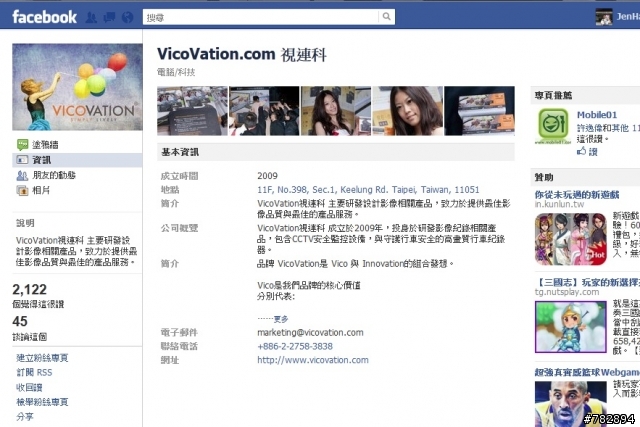Open fifth photo thumbnail of product boxes
This screenshot has width=640, height=427.
479,111
